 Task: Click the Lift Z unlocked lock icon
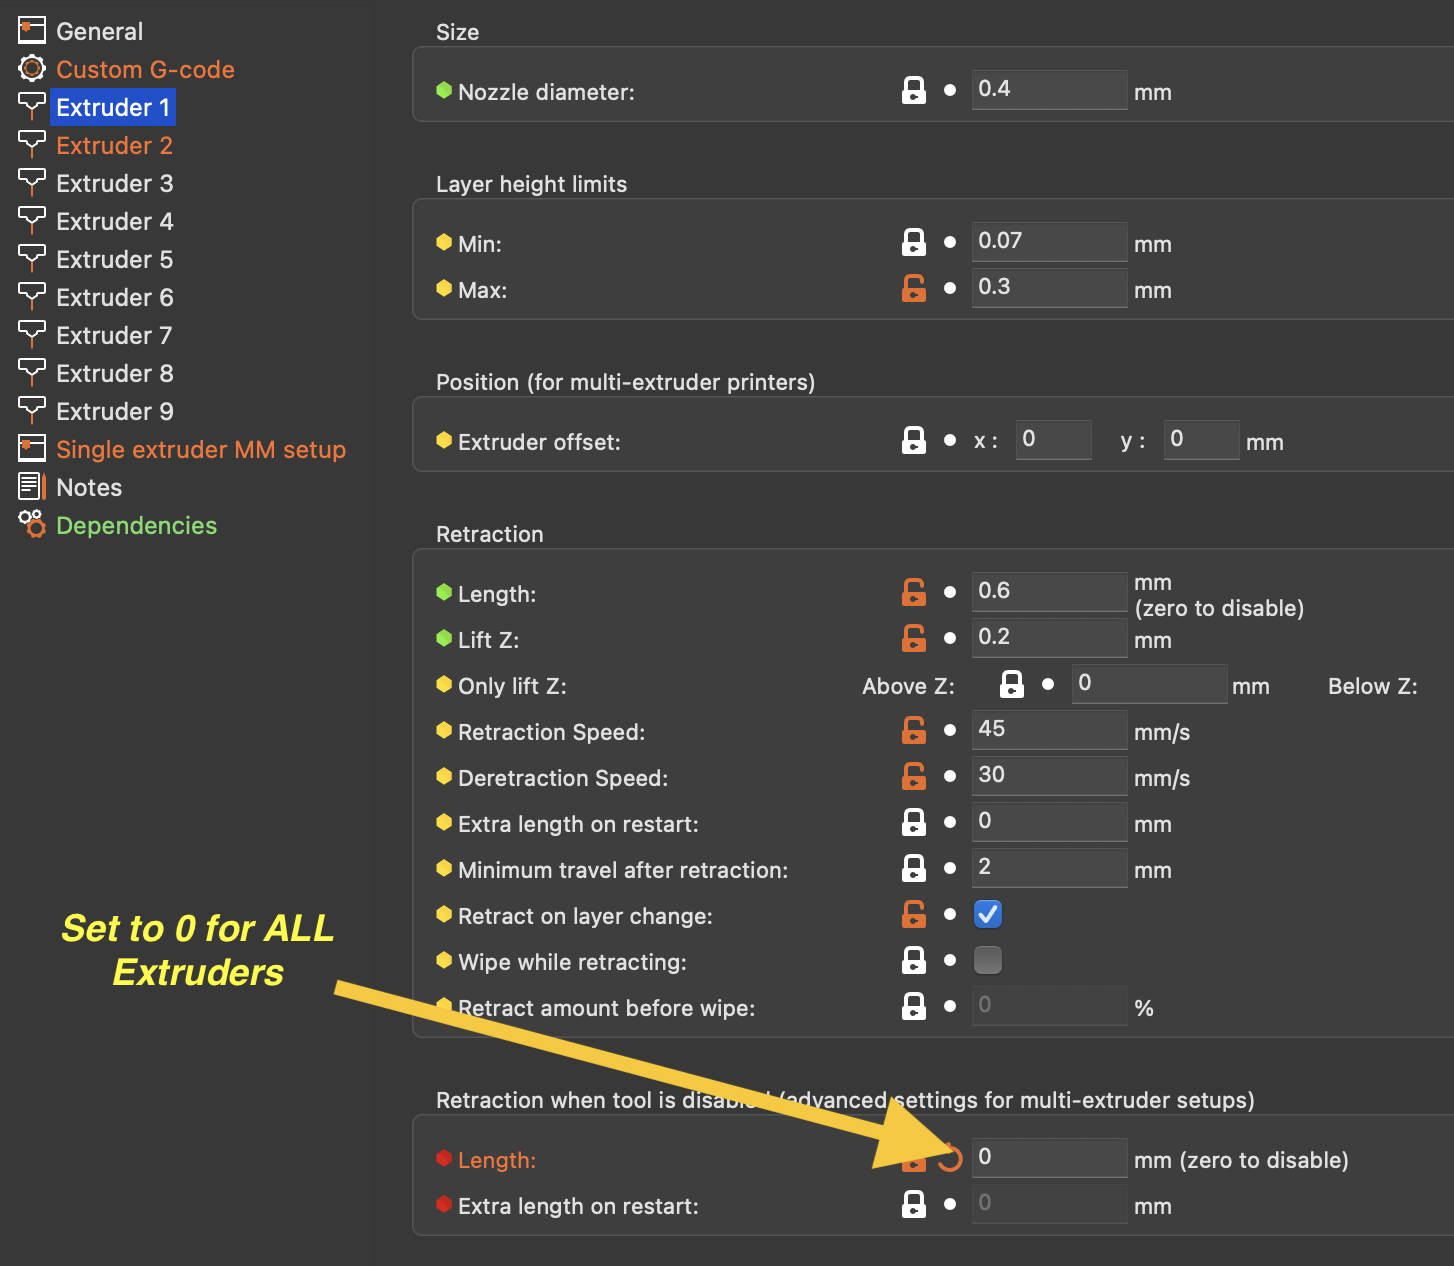914,638
